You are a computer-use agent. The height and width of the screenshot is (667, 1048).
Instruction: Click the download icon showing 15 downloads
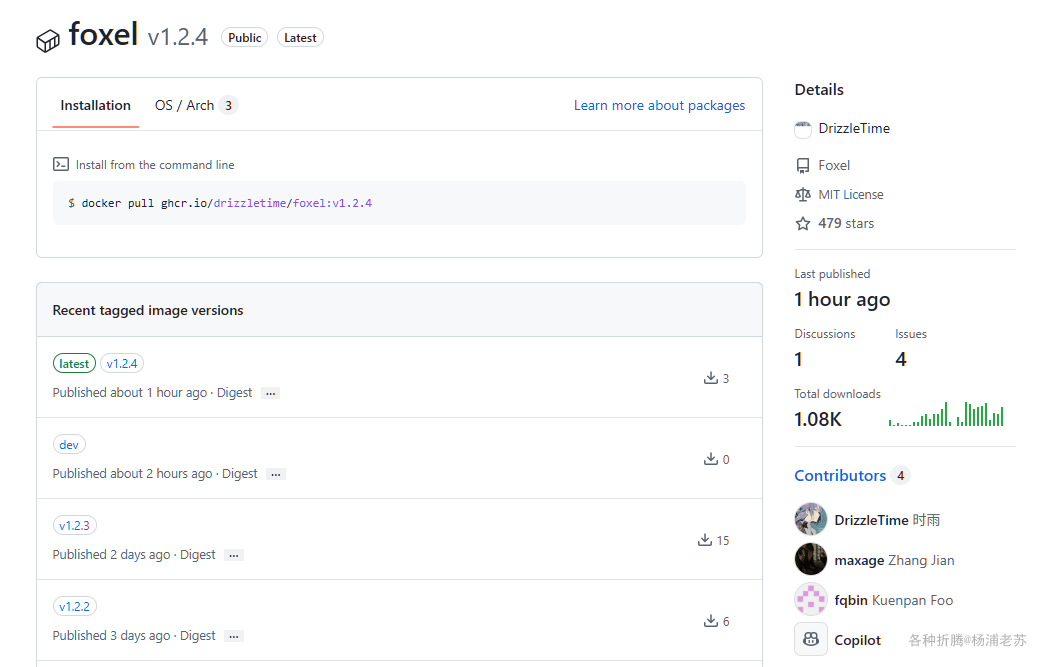[x=704, y=539]
